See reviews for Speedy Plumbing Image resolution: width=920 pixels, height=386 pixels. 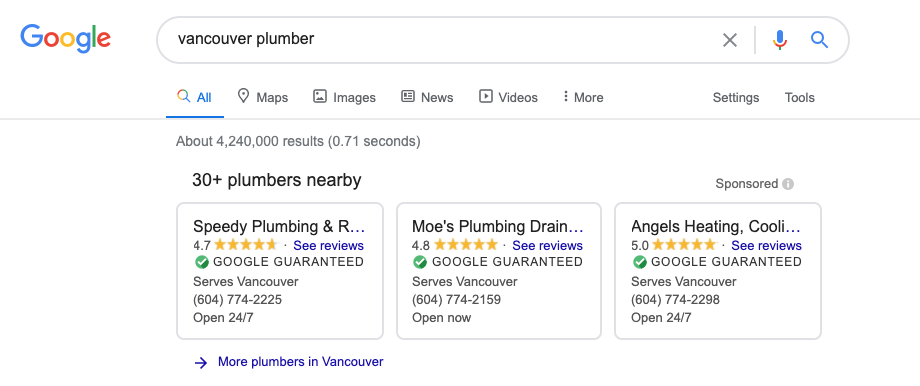click(328, 245)
